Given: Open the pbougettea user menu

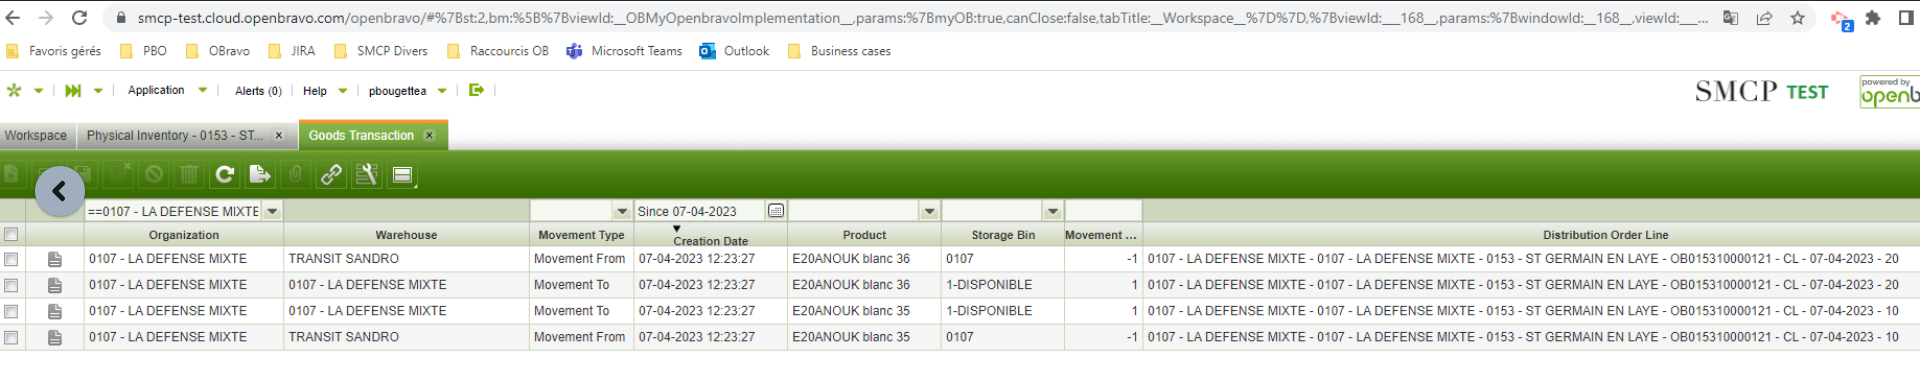Looking at the screenshot, I should coord(407,91).
